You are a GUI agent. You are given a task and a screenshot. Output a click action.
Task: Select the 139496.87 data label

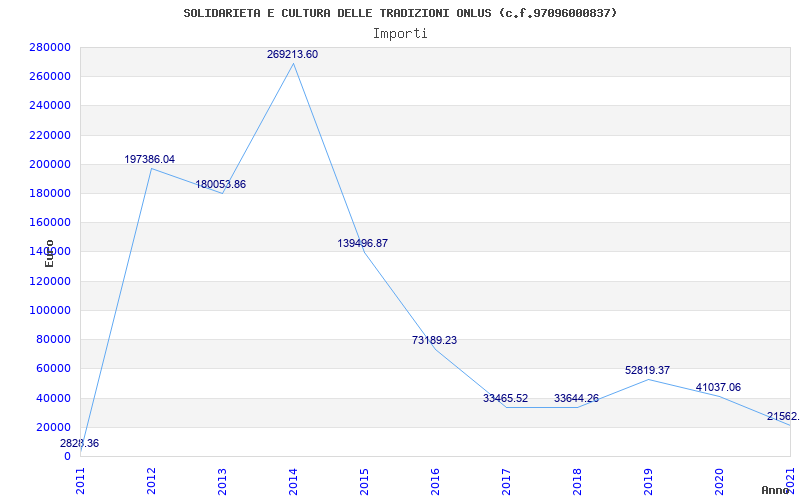pyautogui.click(x=362, y=243)
